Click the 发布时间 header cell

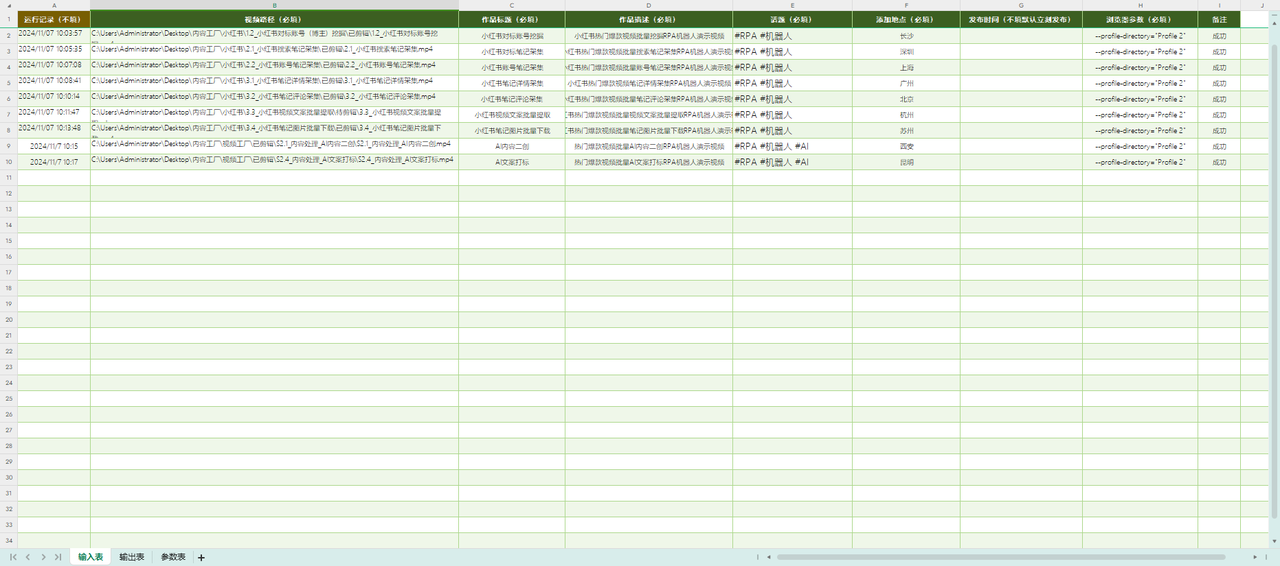(1021, 19)
